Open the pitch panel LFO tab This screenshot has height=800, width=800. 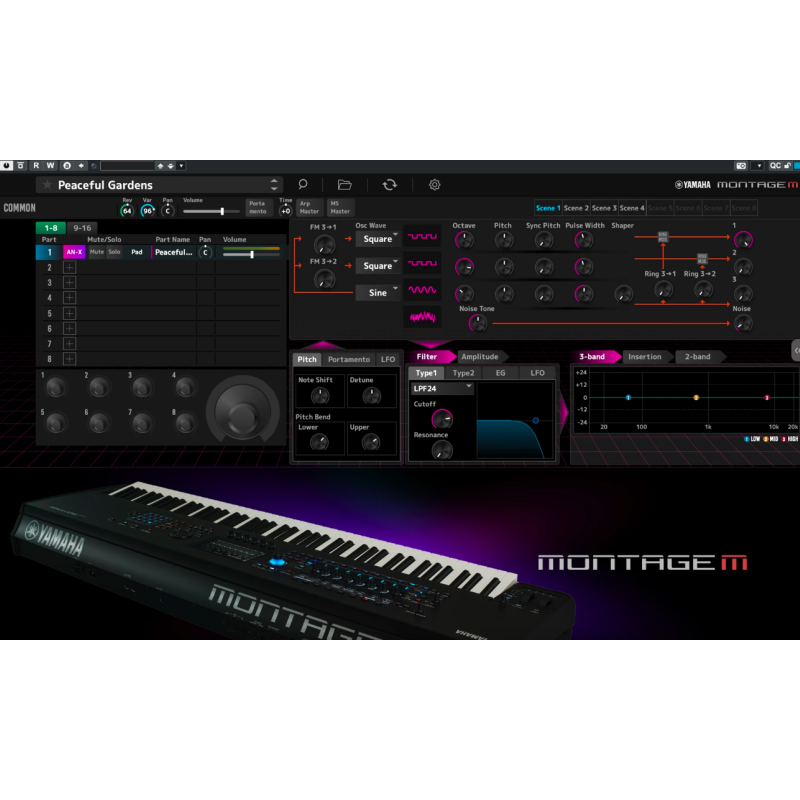click(388, 359)
